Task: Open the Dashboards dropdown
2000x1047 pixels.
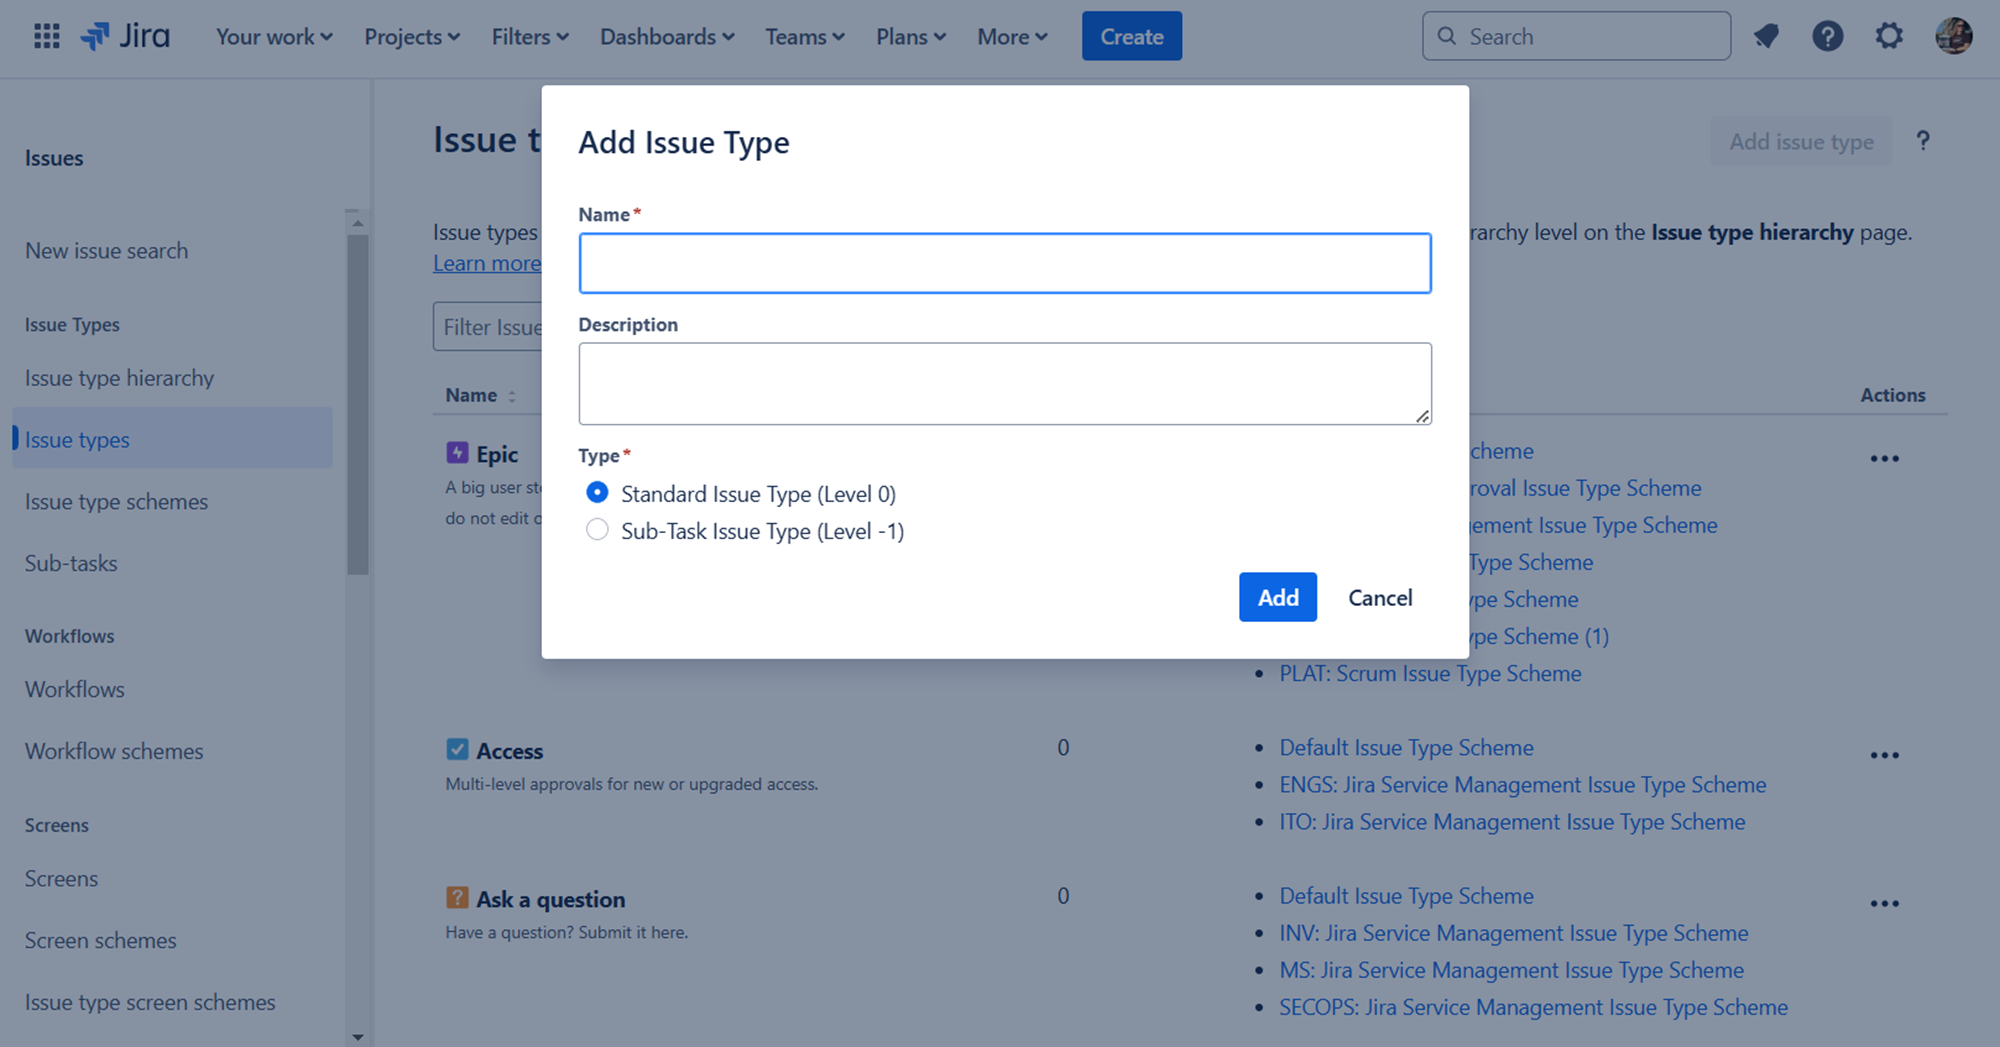Action: point(666,36)
